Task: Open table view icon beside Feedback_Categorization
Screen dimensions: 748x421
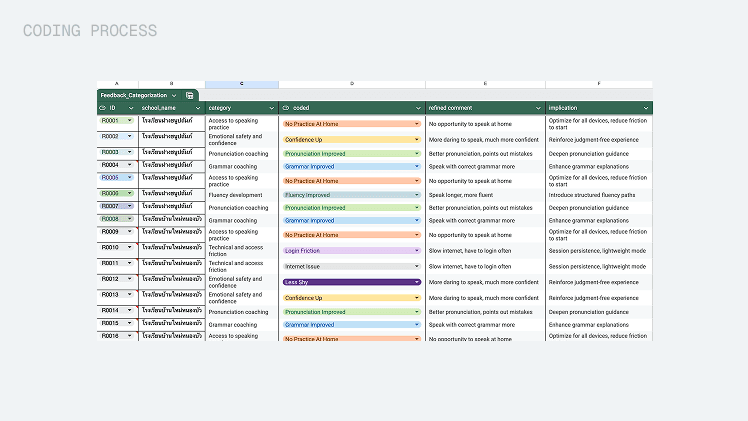Action: [189, 95]
